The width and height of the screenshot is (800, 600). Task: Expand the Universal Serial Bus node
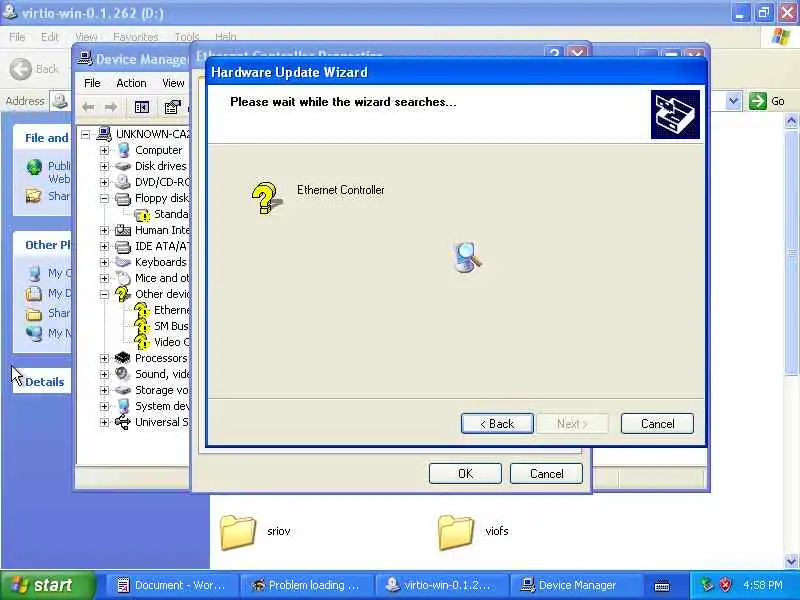point(104,422)
